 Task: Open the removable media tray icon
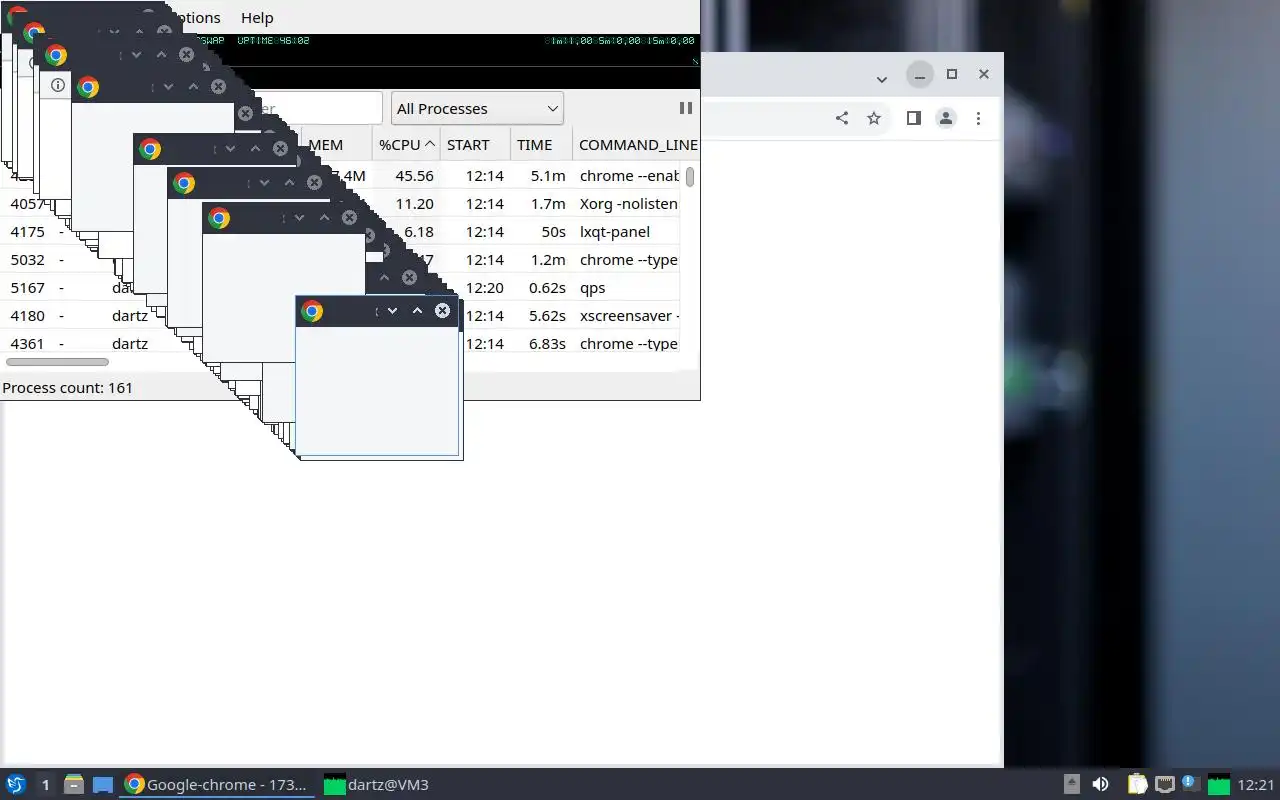click(1071, 784)
